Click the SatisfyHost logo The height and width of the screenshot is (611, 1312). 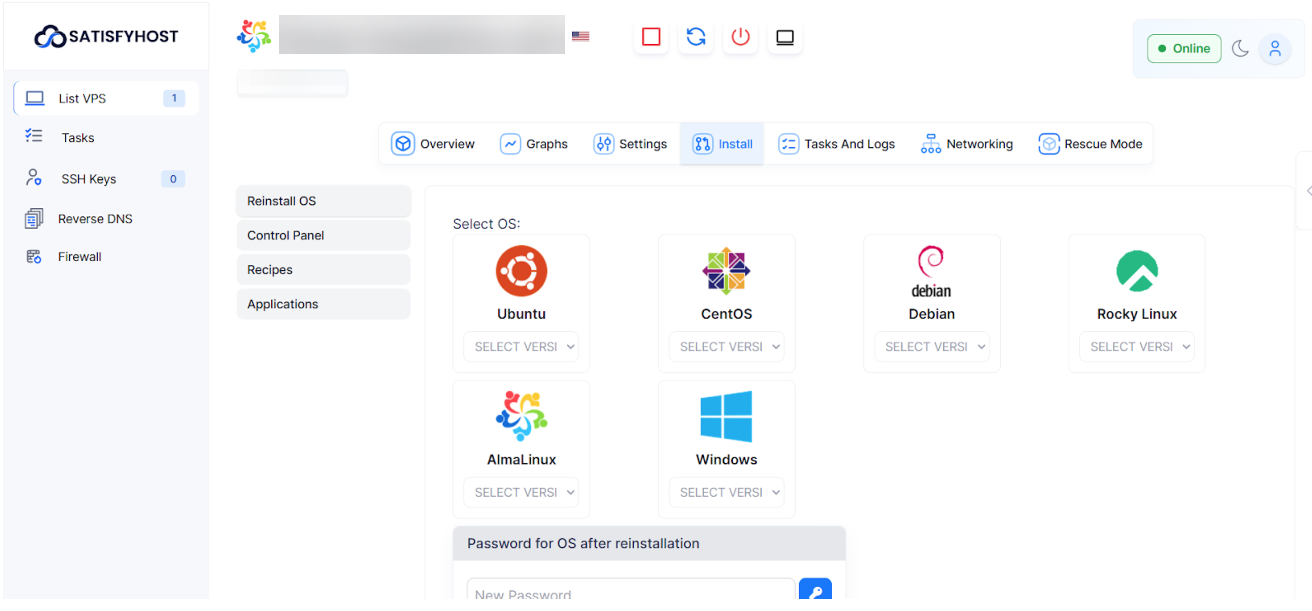tap(106, 37)
